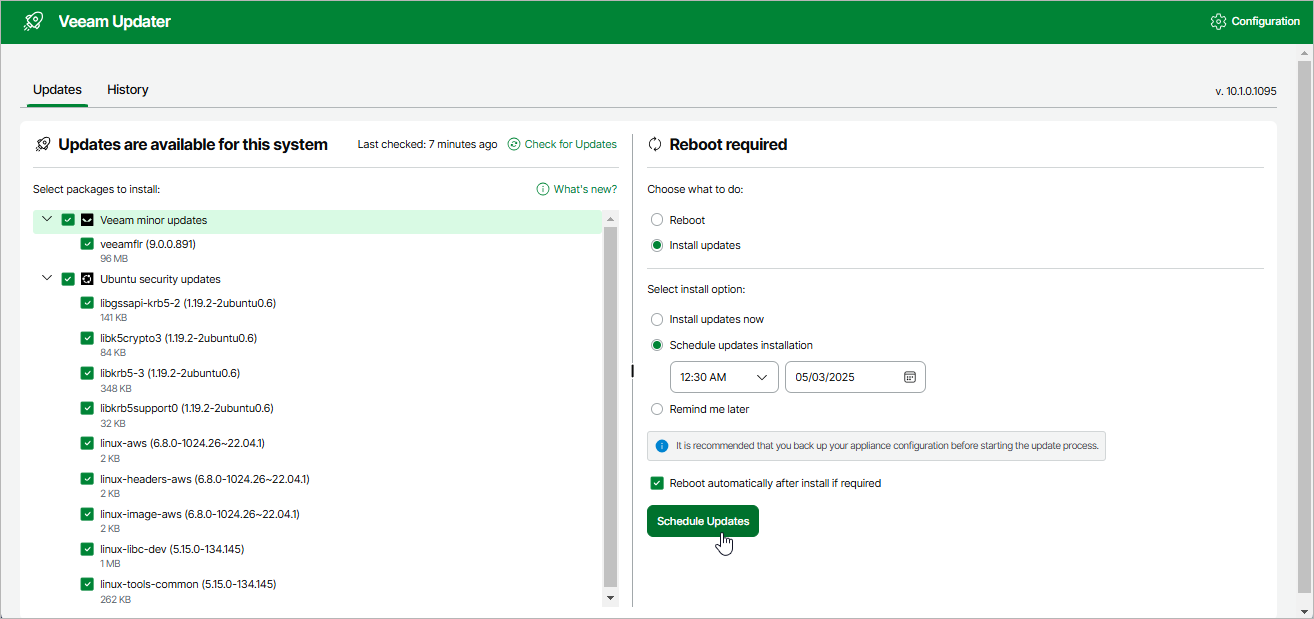
Task: Click the linux-libc-dev (5.15.0-134.145) package name
Action: (x=172, y=549)
